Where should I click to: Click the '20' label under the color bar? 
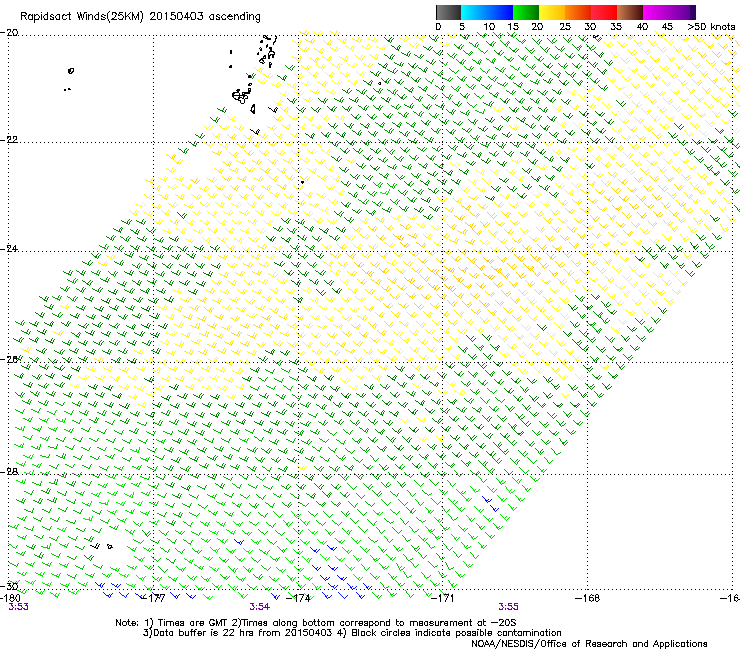click(x=537, y=27)
